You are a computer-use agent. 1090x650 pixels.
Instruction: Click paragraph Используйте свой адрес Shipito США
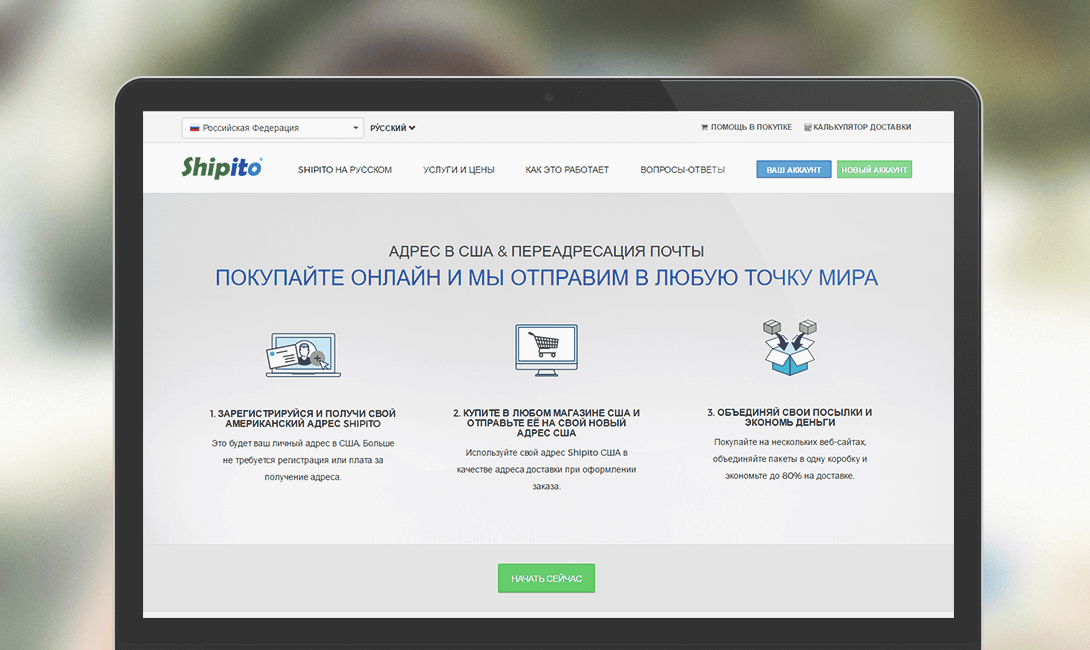[546, 469]
